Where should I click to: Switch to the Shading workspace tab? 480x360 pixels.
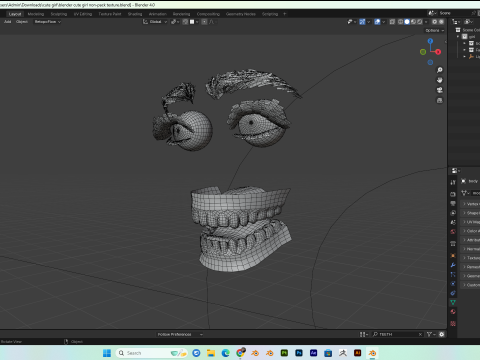(135, 14)
